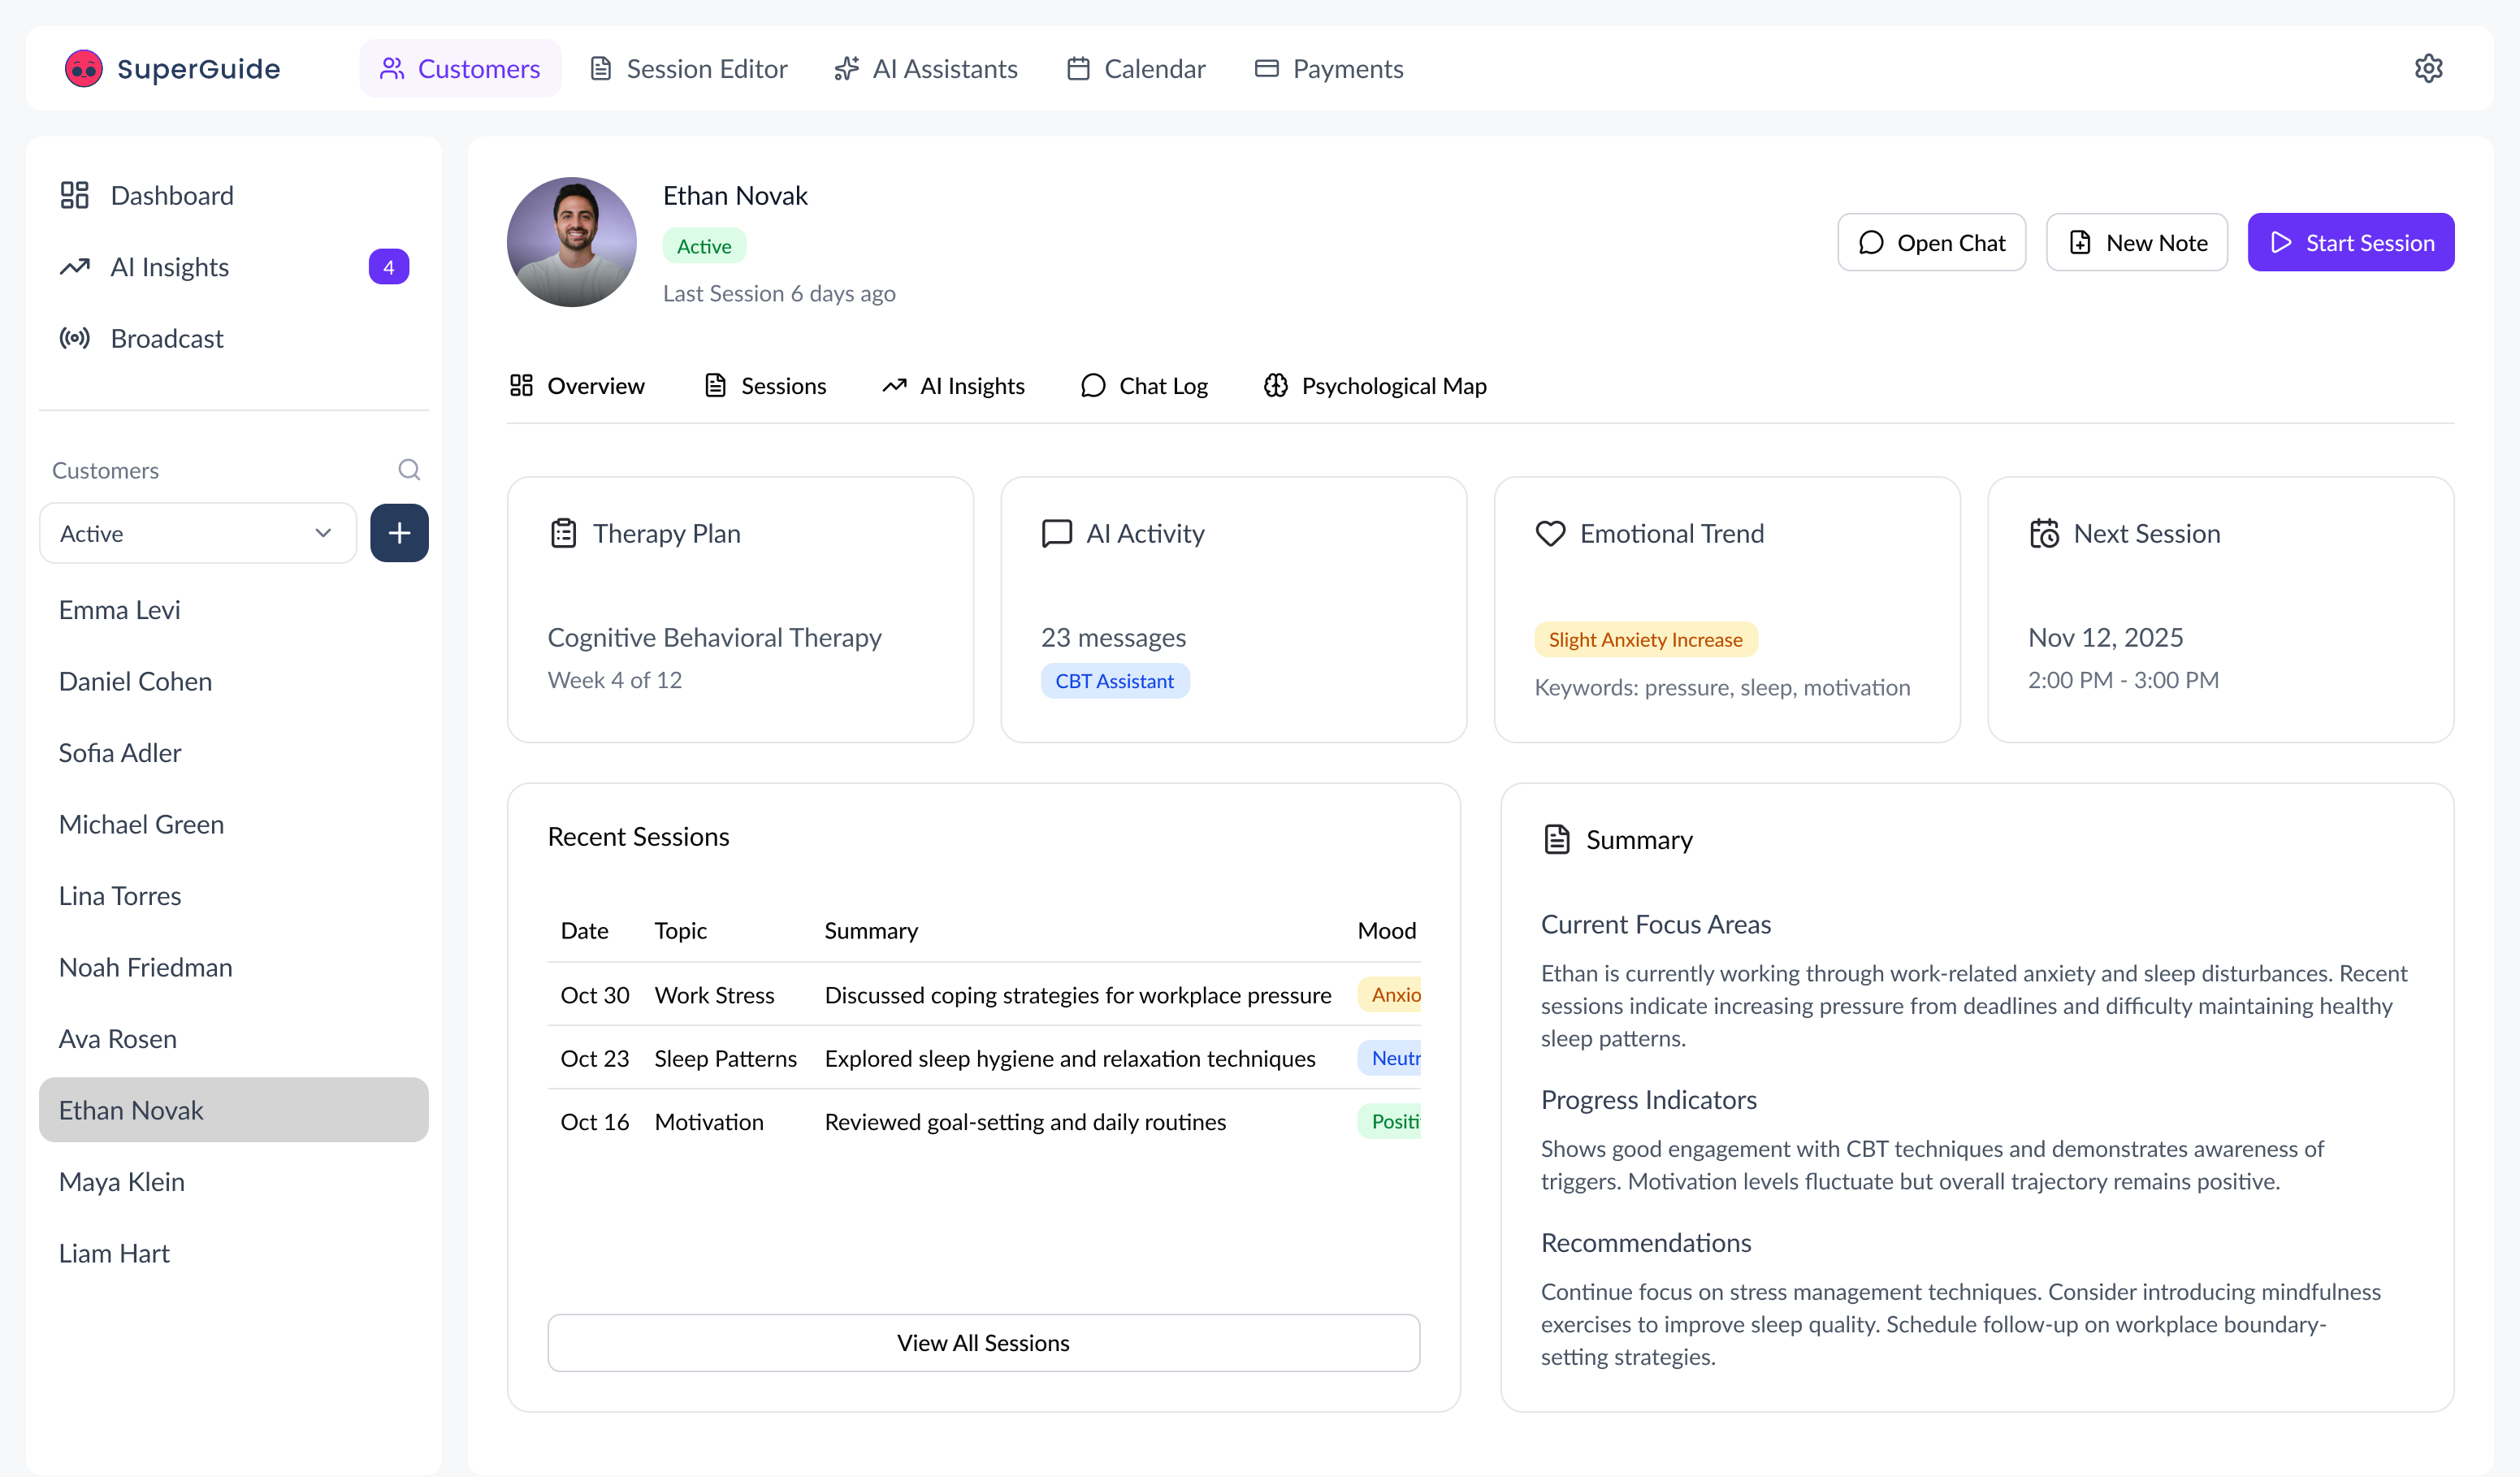Click the Broadcast signal icon in sidebar

coord(75,338)
